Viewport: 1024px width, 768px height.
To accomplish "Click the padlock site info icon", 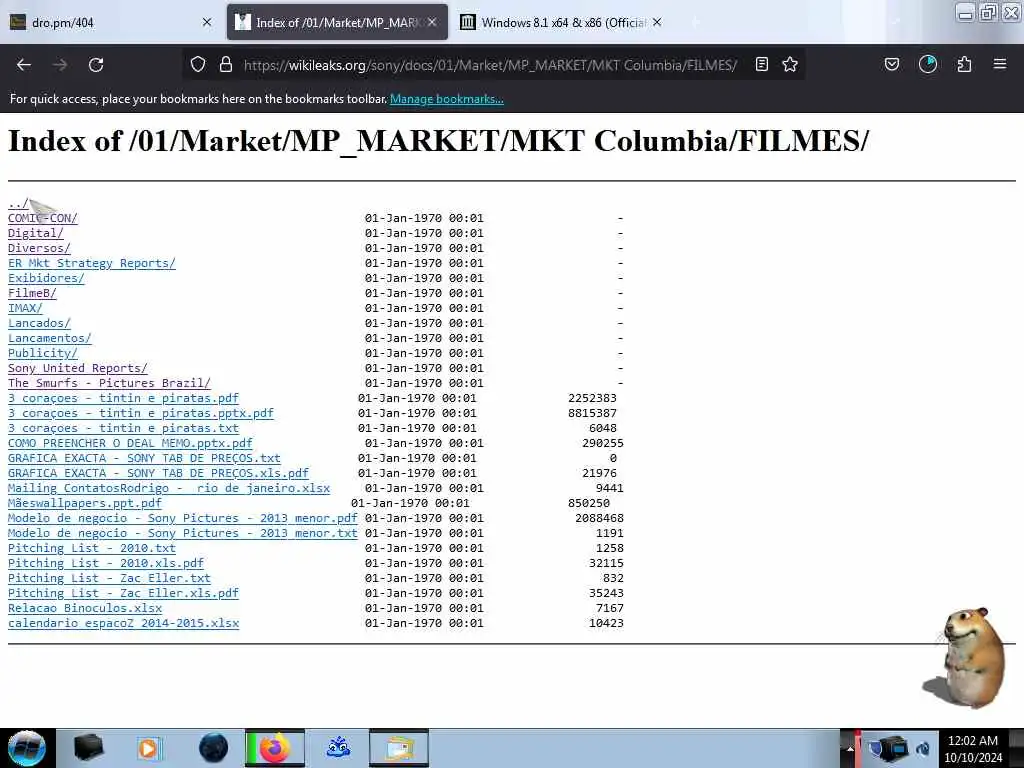I will pyautogui.click(x=226, y=65).
